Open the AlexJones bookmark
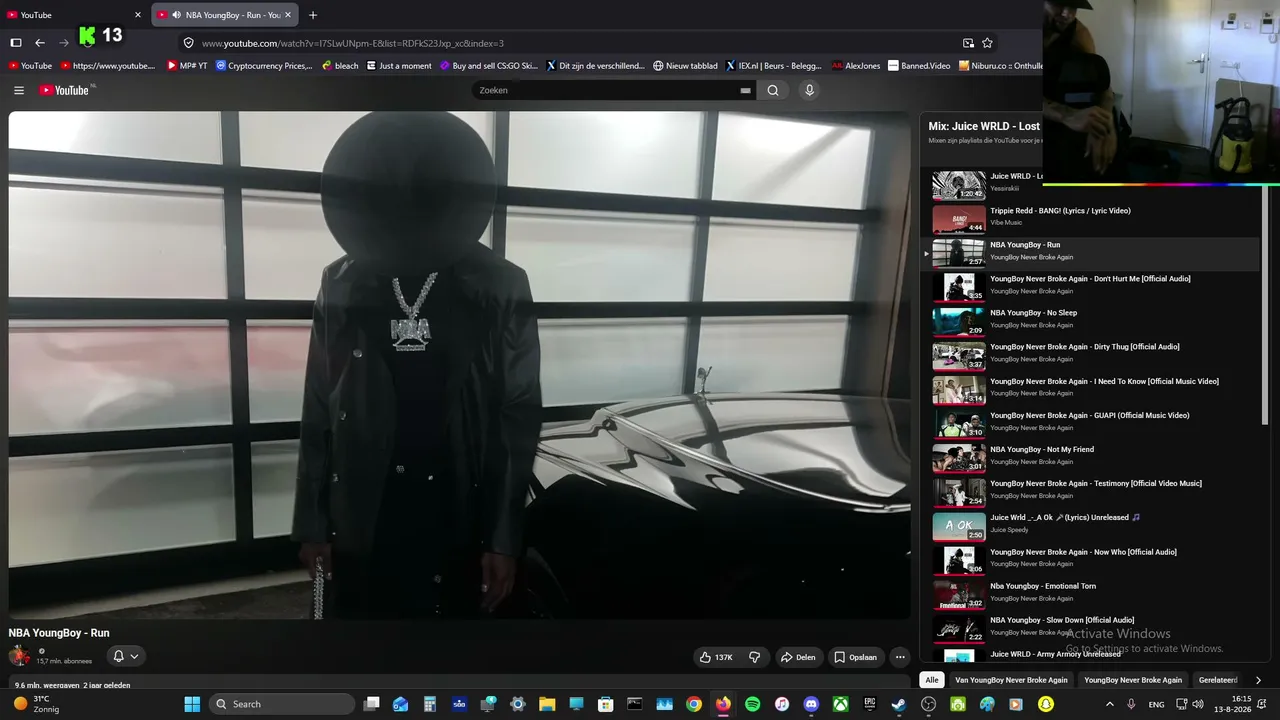The height and width of the screenshot is (720, 1280). pyautogui.click(x=856, y=66)
